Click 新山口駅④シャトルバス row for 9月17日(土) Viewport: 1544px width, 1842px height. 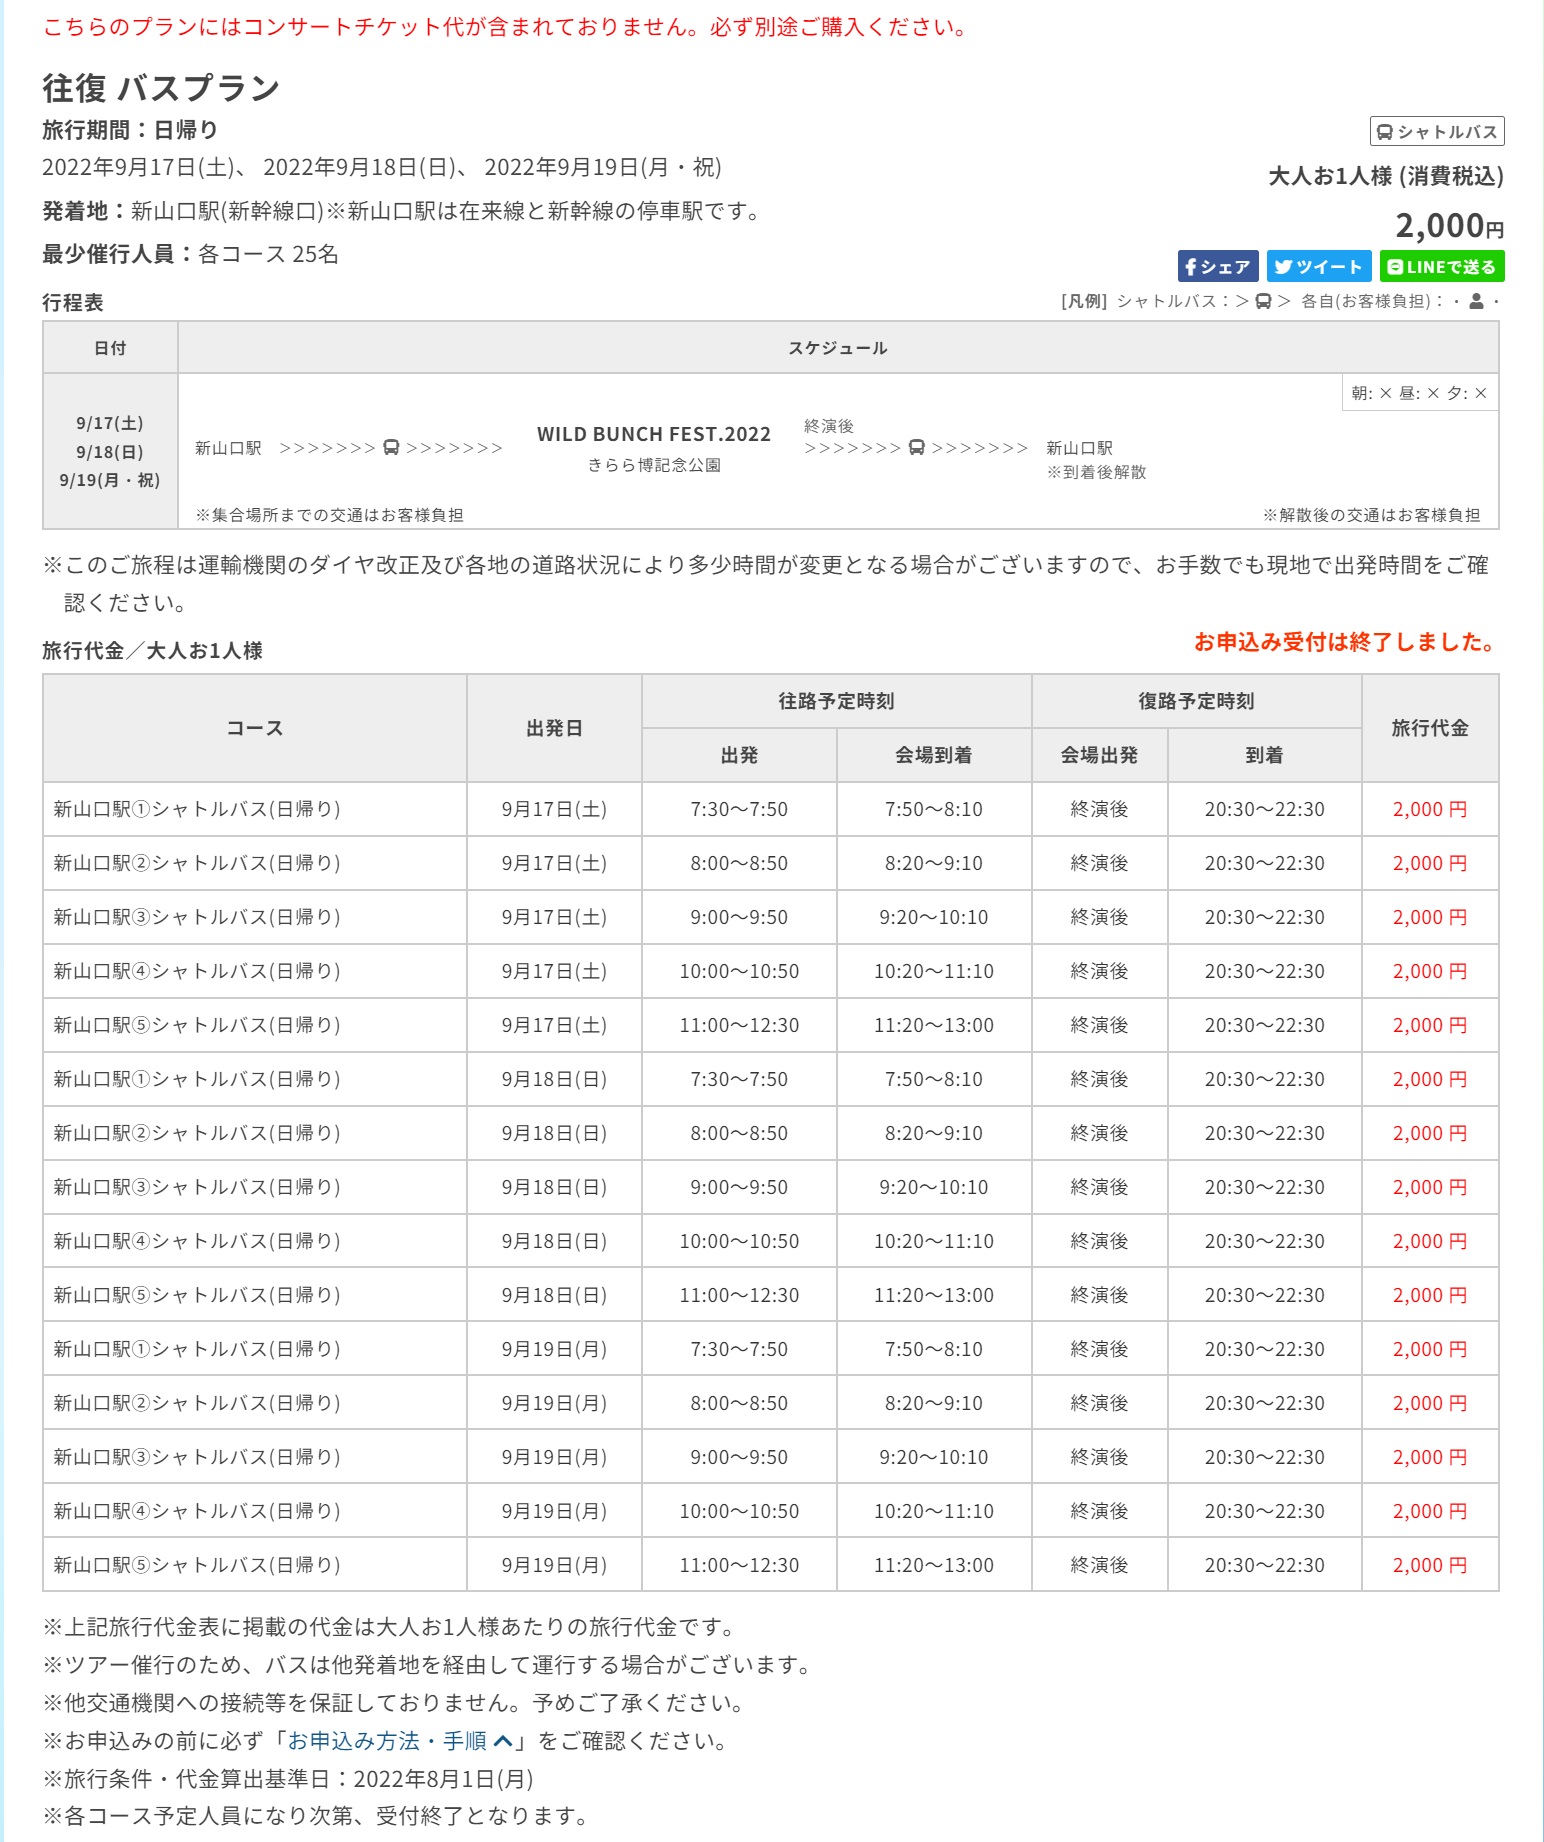click(x=771, y=971)
